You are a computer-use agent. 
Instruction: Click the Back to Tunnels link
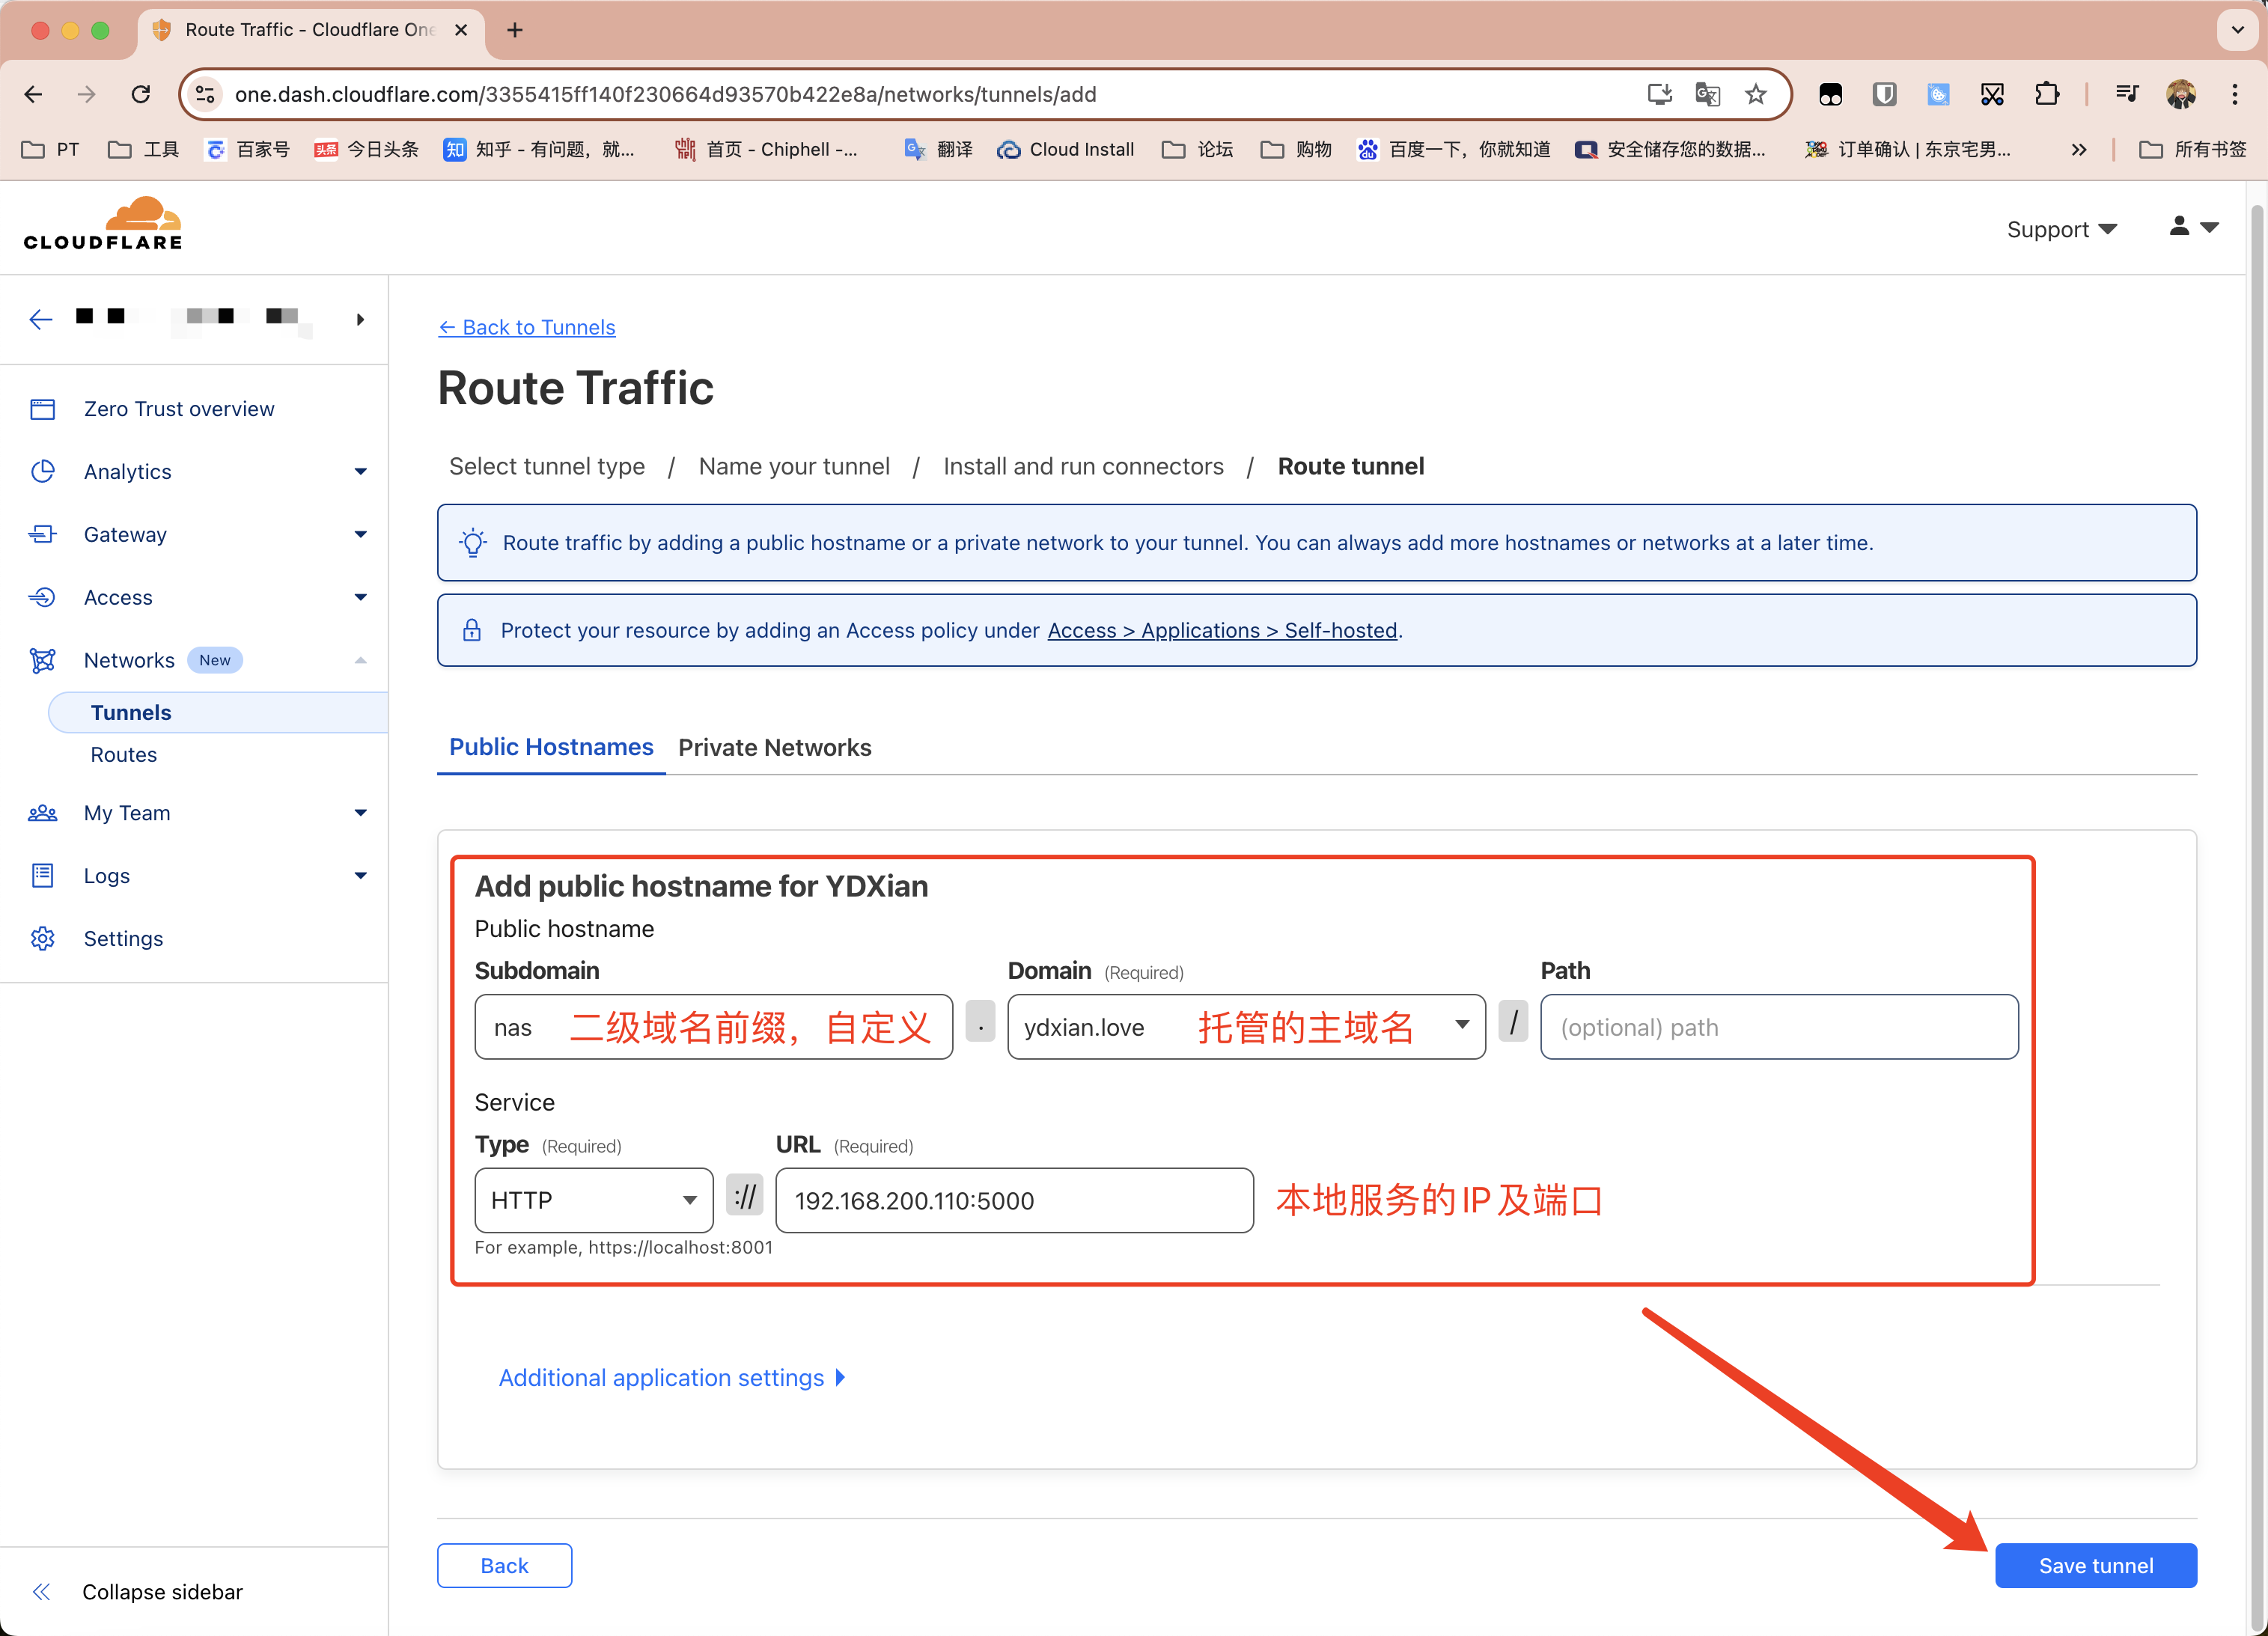coord(527,327)
